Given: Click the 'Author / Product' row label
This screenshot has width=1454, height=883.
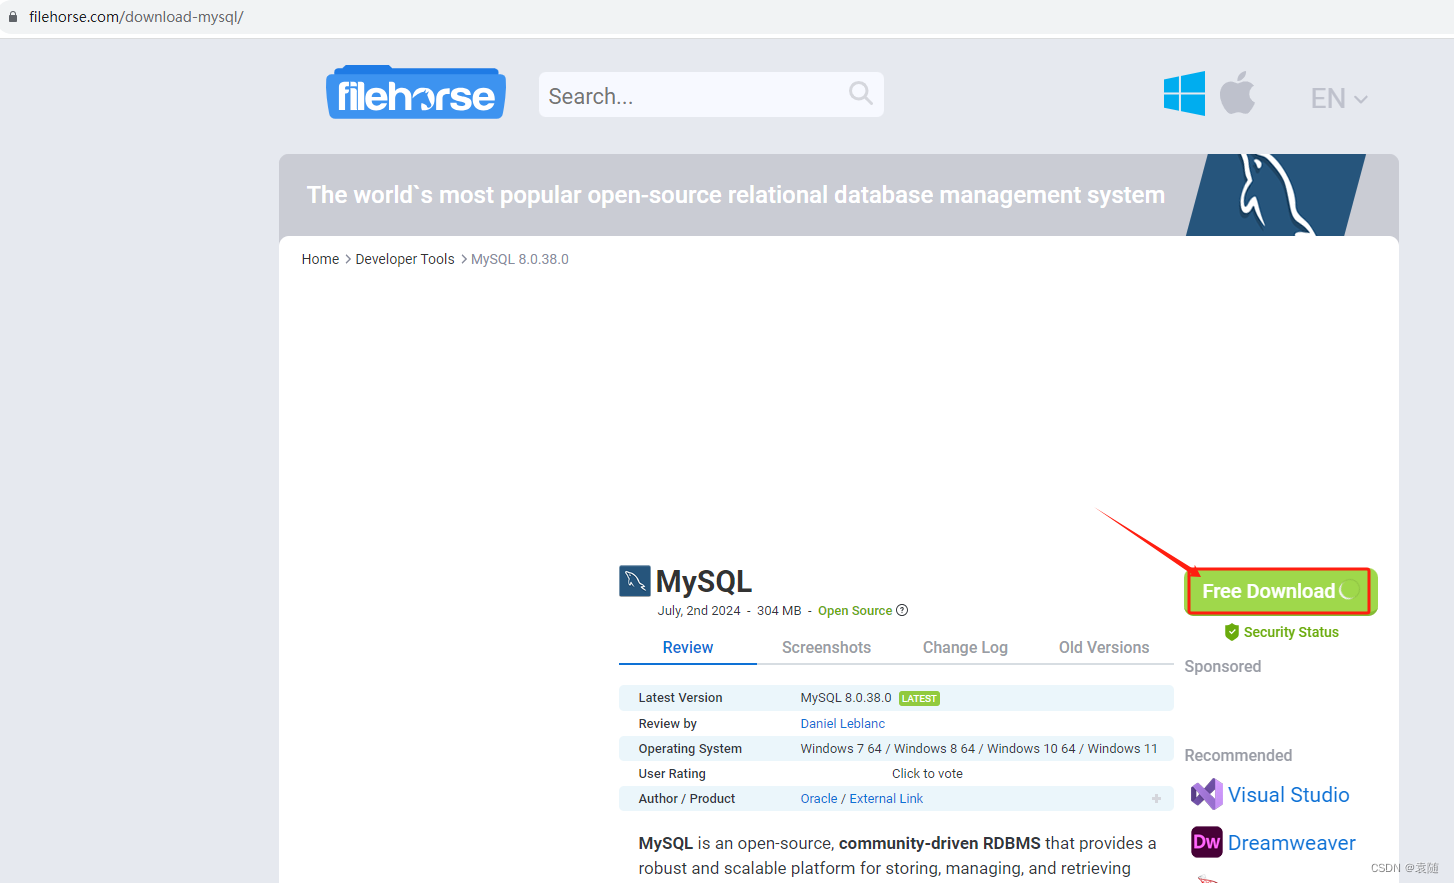Looking at the screenshot, I should pyautogui.click(x=687, y=799).
